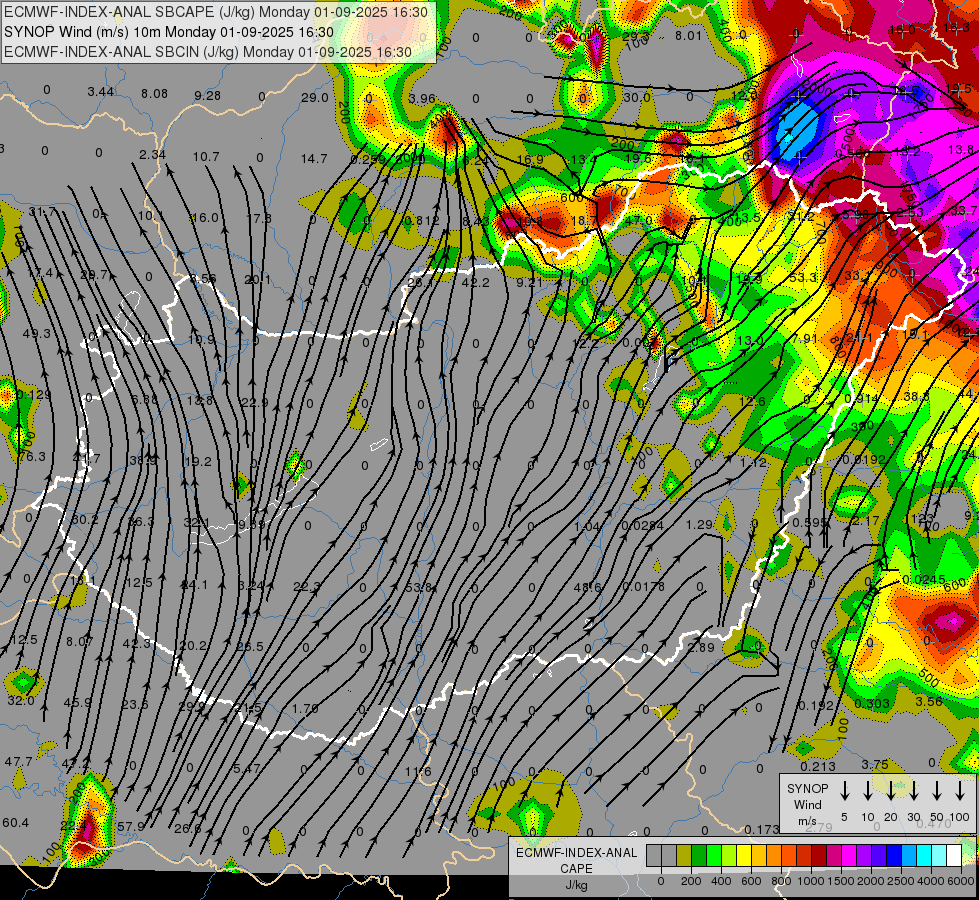This screenshot has width=979, height=900.
Task: Select the white swatch at the 6000 end
Action: click(x=953, y=855)
